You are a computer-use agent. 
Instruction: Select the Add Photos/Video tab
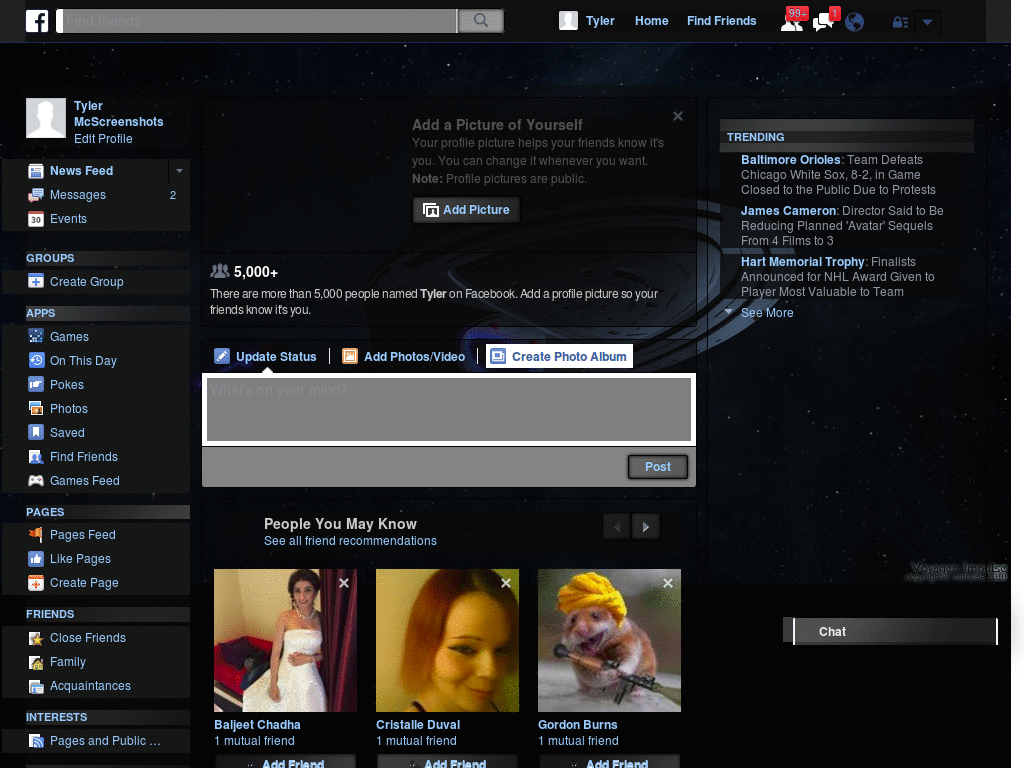coord(404,357)
